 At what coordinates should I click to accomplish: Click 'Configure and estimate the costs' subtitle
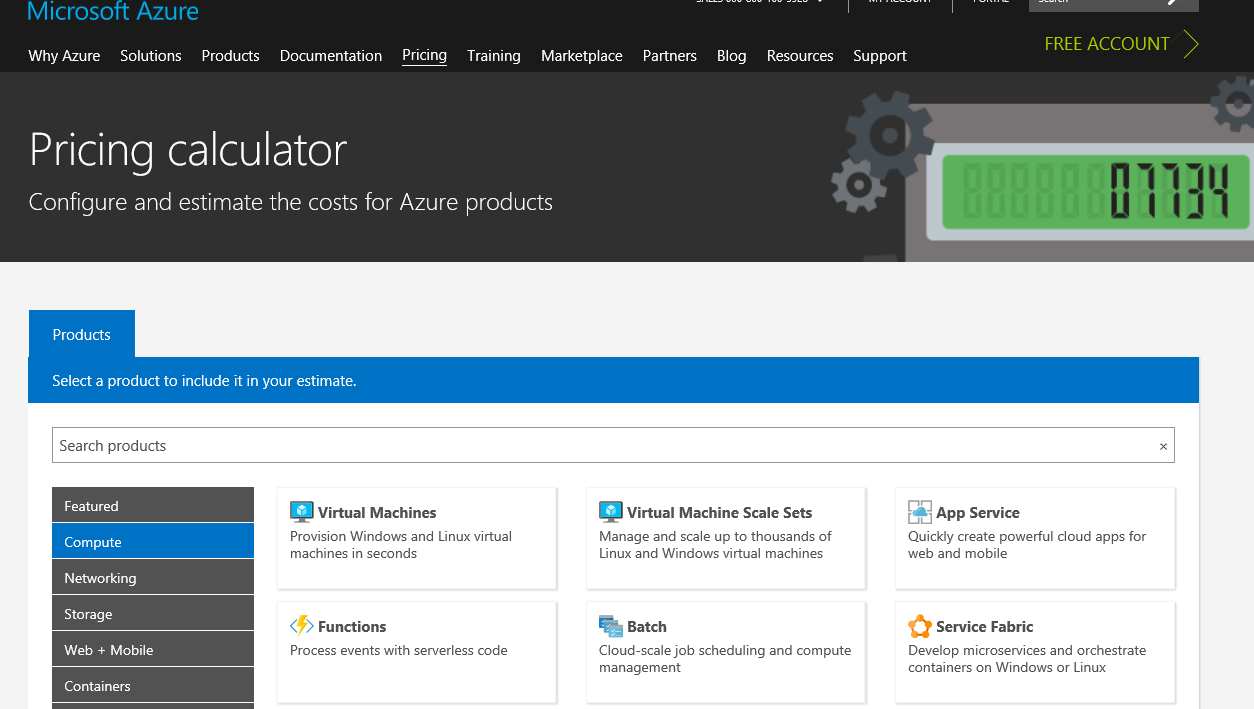tap(291, 203)
